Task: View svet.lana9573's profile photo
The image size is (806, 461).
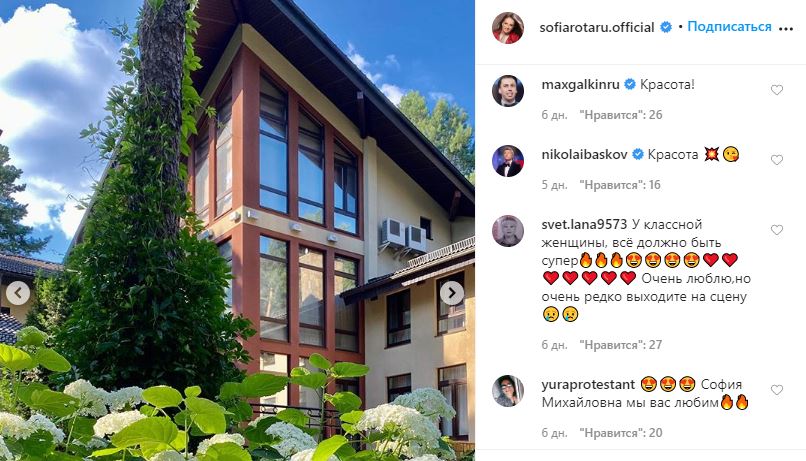Action: pos(508,231)
